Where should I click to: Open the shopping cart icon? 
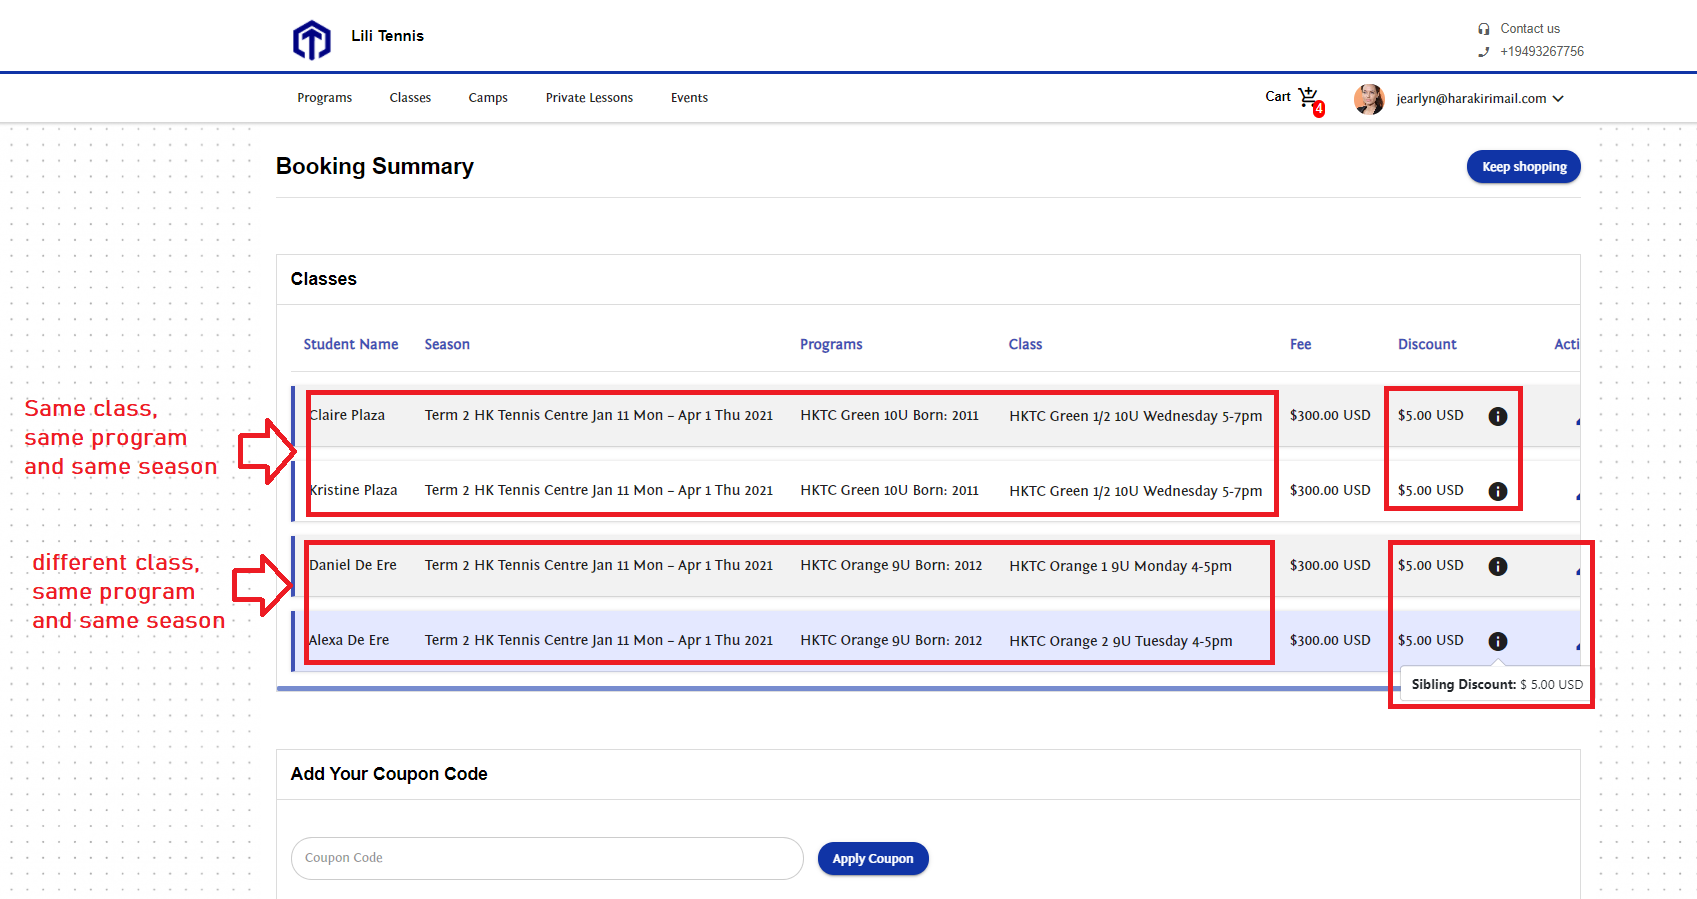pyautogui.click(x=1309, y=97)
